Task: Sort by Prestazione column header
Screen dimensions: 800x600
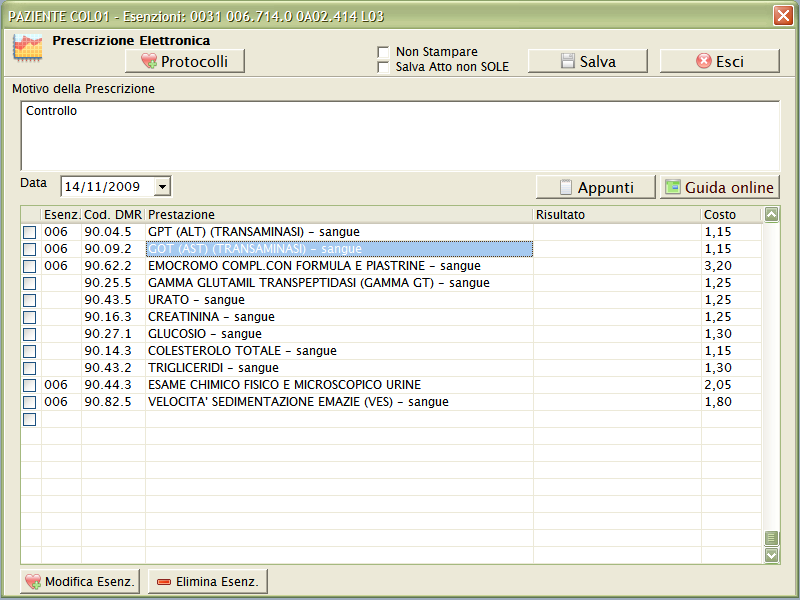Action: tap(338, 214)
